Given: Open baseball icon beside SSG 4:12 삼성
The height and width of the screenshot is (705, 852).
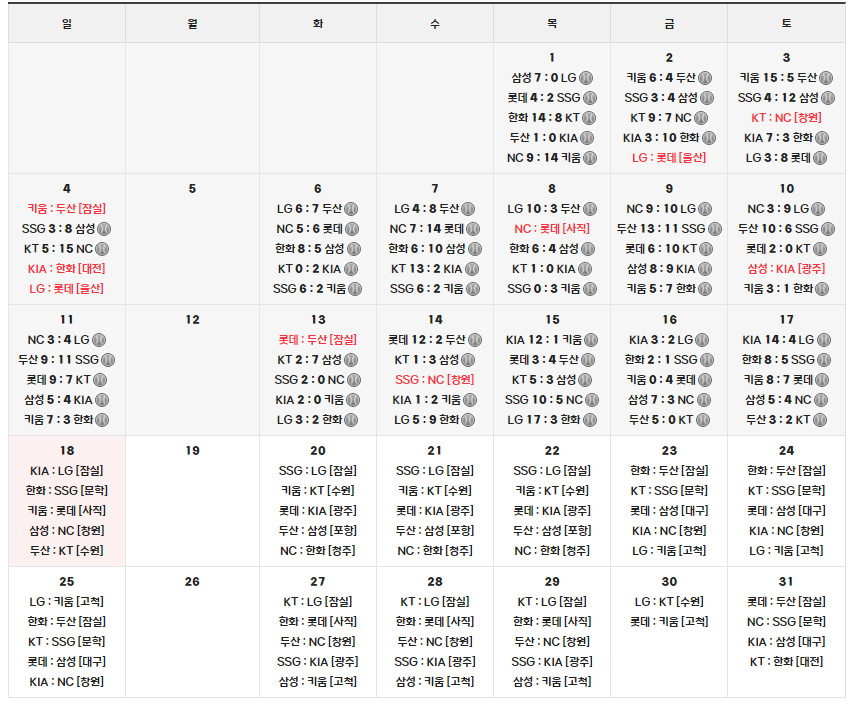Looking at the screenshot, I should pos(828,98).
